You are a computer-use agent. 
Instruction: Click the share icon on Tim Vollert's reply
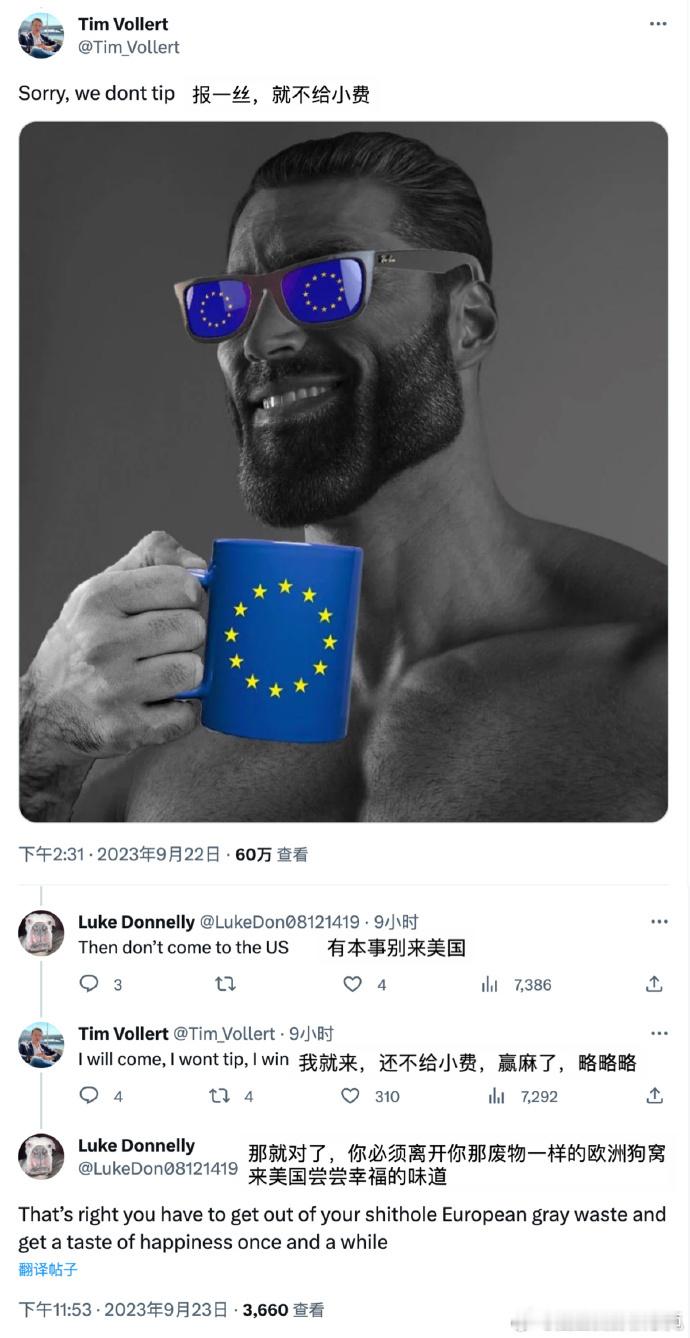point(654,1095)
